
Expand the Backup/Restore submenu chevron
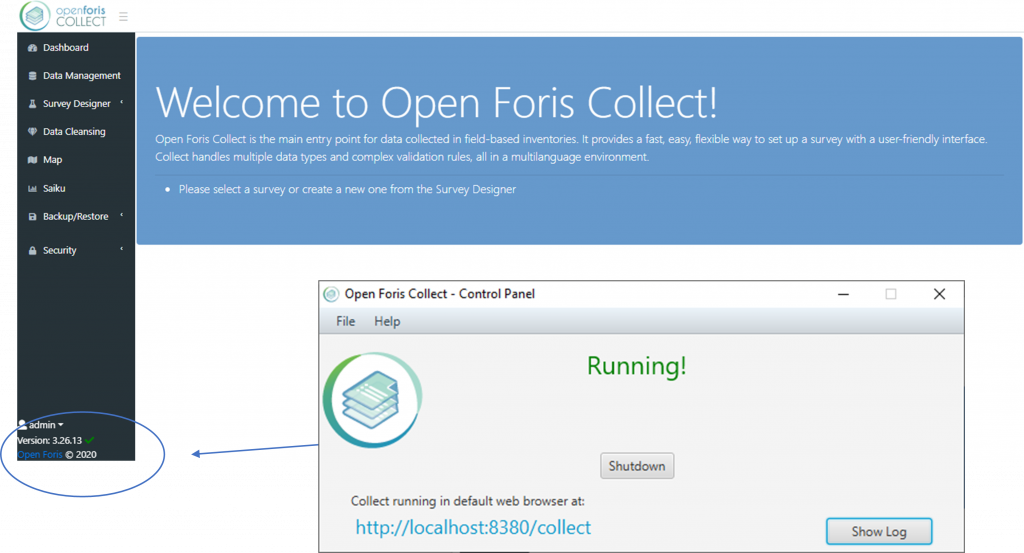(x=121, y=215)
